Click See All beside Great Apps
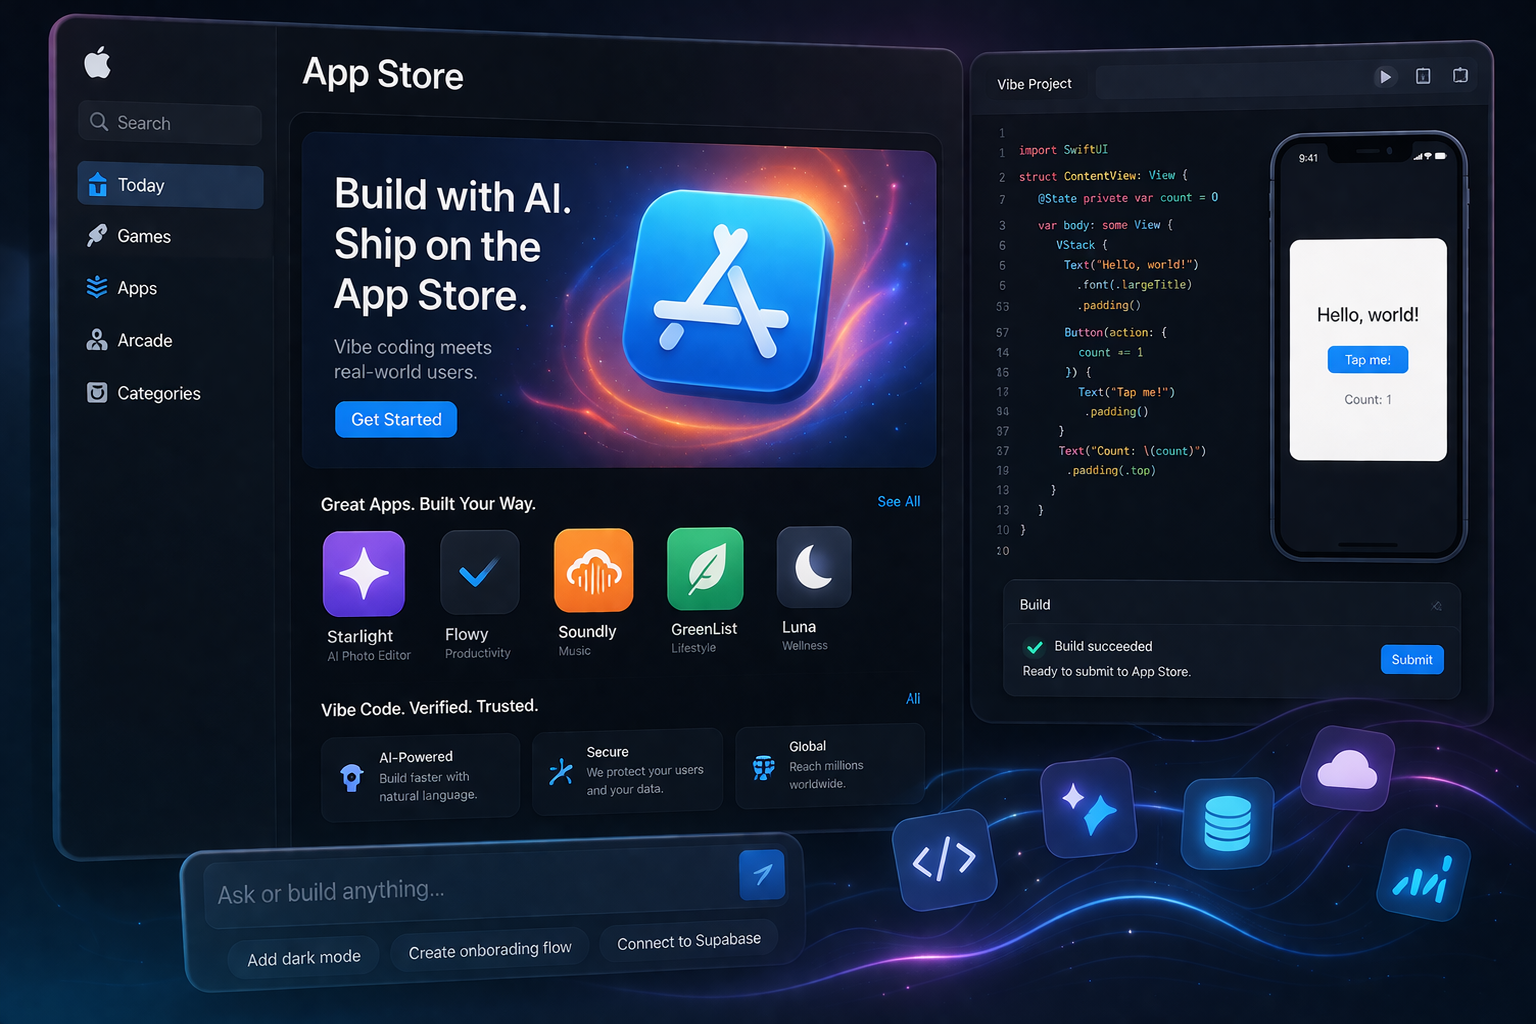 pos(899,501)
